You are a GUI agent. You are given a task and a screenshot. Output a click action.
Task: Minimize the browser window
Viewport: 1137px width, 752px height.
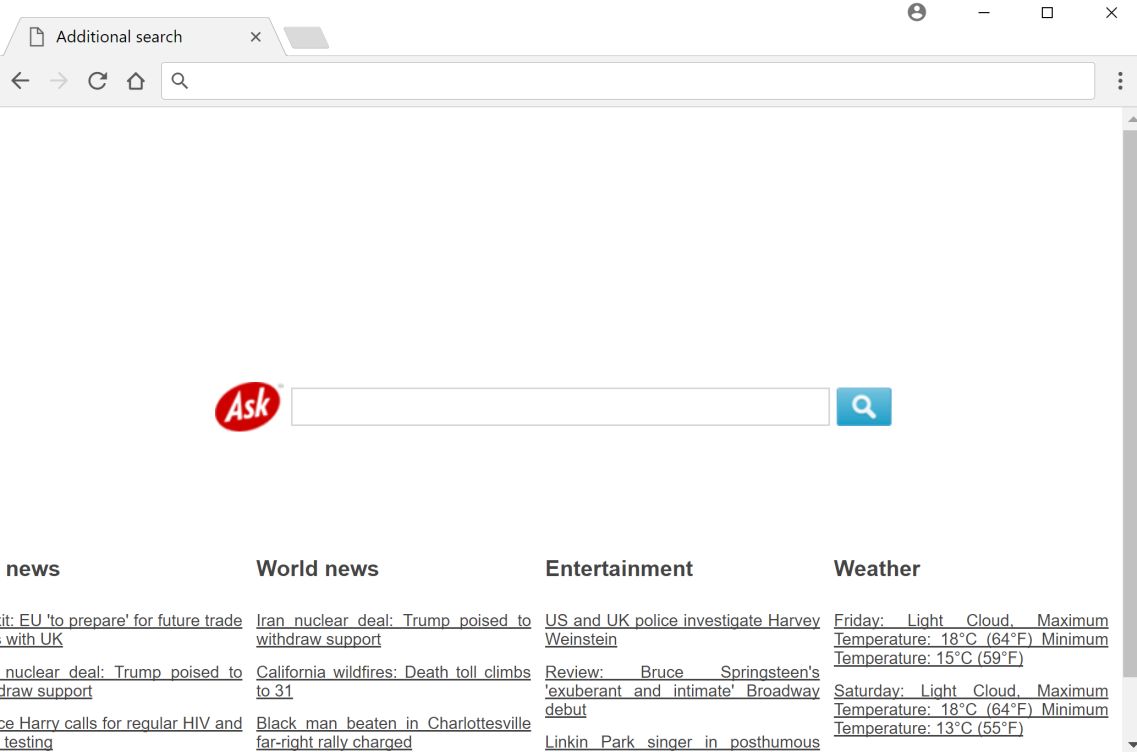[x=984, y=12]
